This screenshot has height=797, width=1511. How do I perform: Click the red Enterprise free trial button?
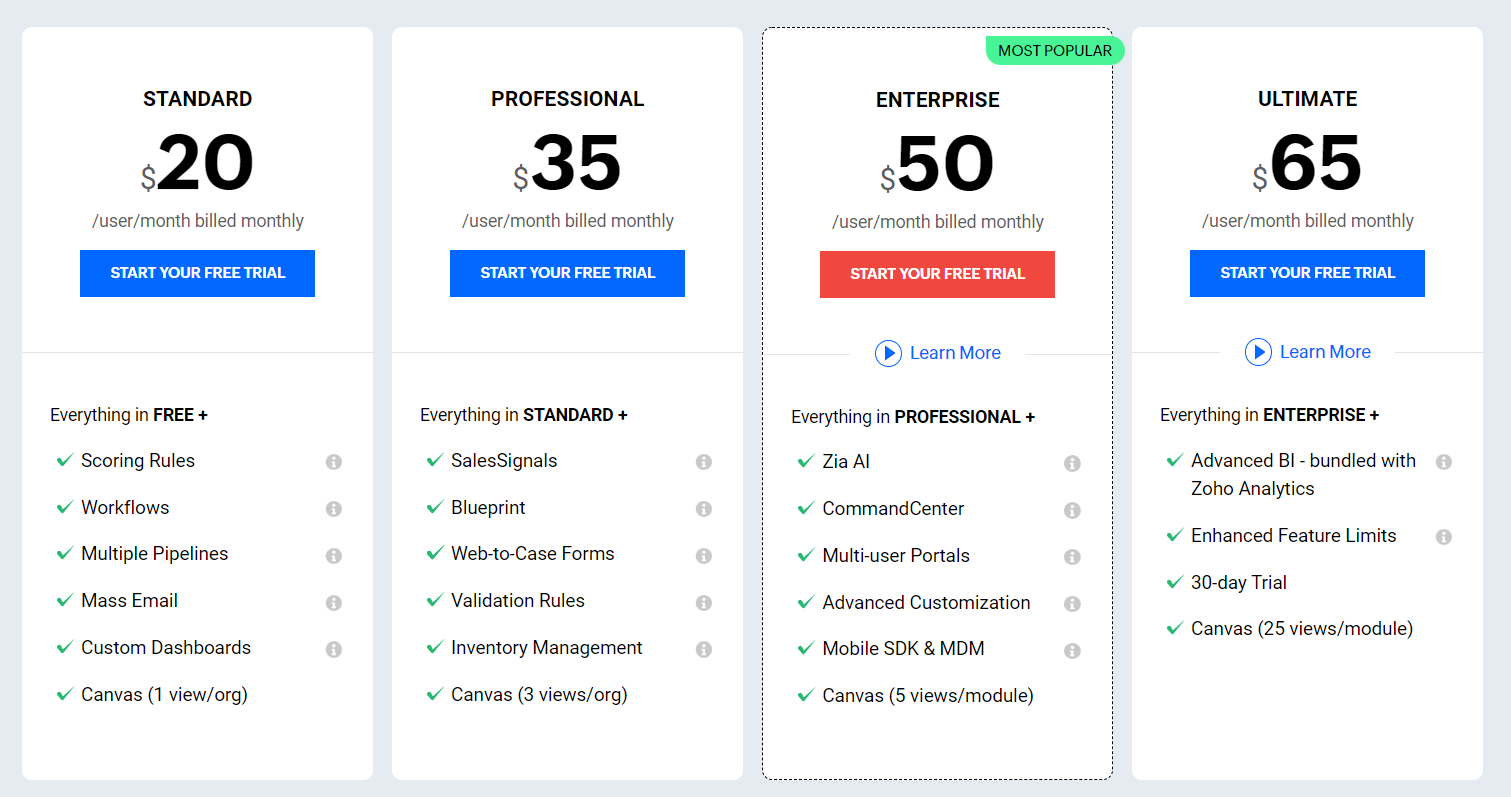[937, 274]
